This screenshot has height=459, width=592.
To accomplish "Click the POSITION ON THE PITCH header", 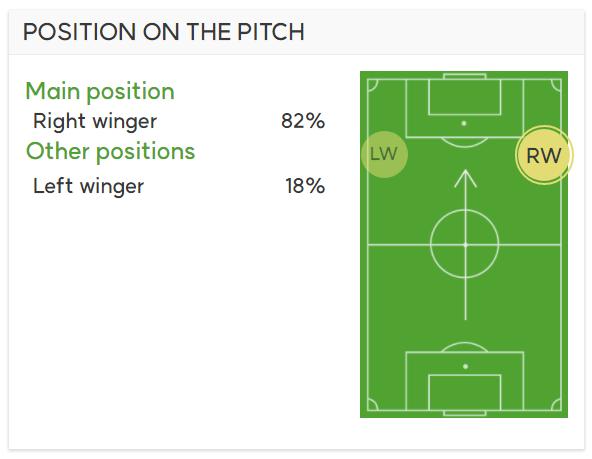I will pos(163,32).
